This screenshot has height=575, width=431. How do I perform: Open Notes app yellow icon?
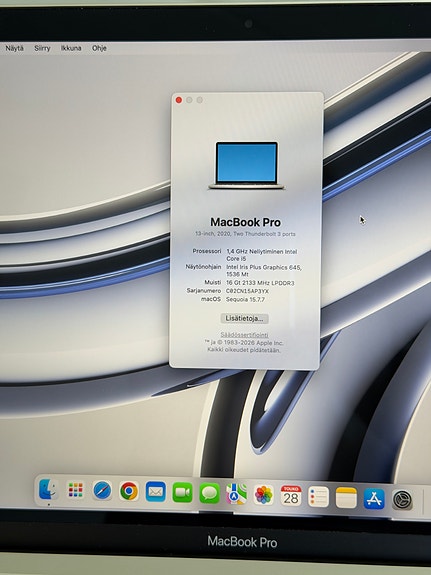(346, 498)
